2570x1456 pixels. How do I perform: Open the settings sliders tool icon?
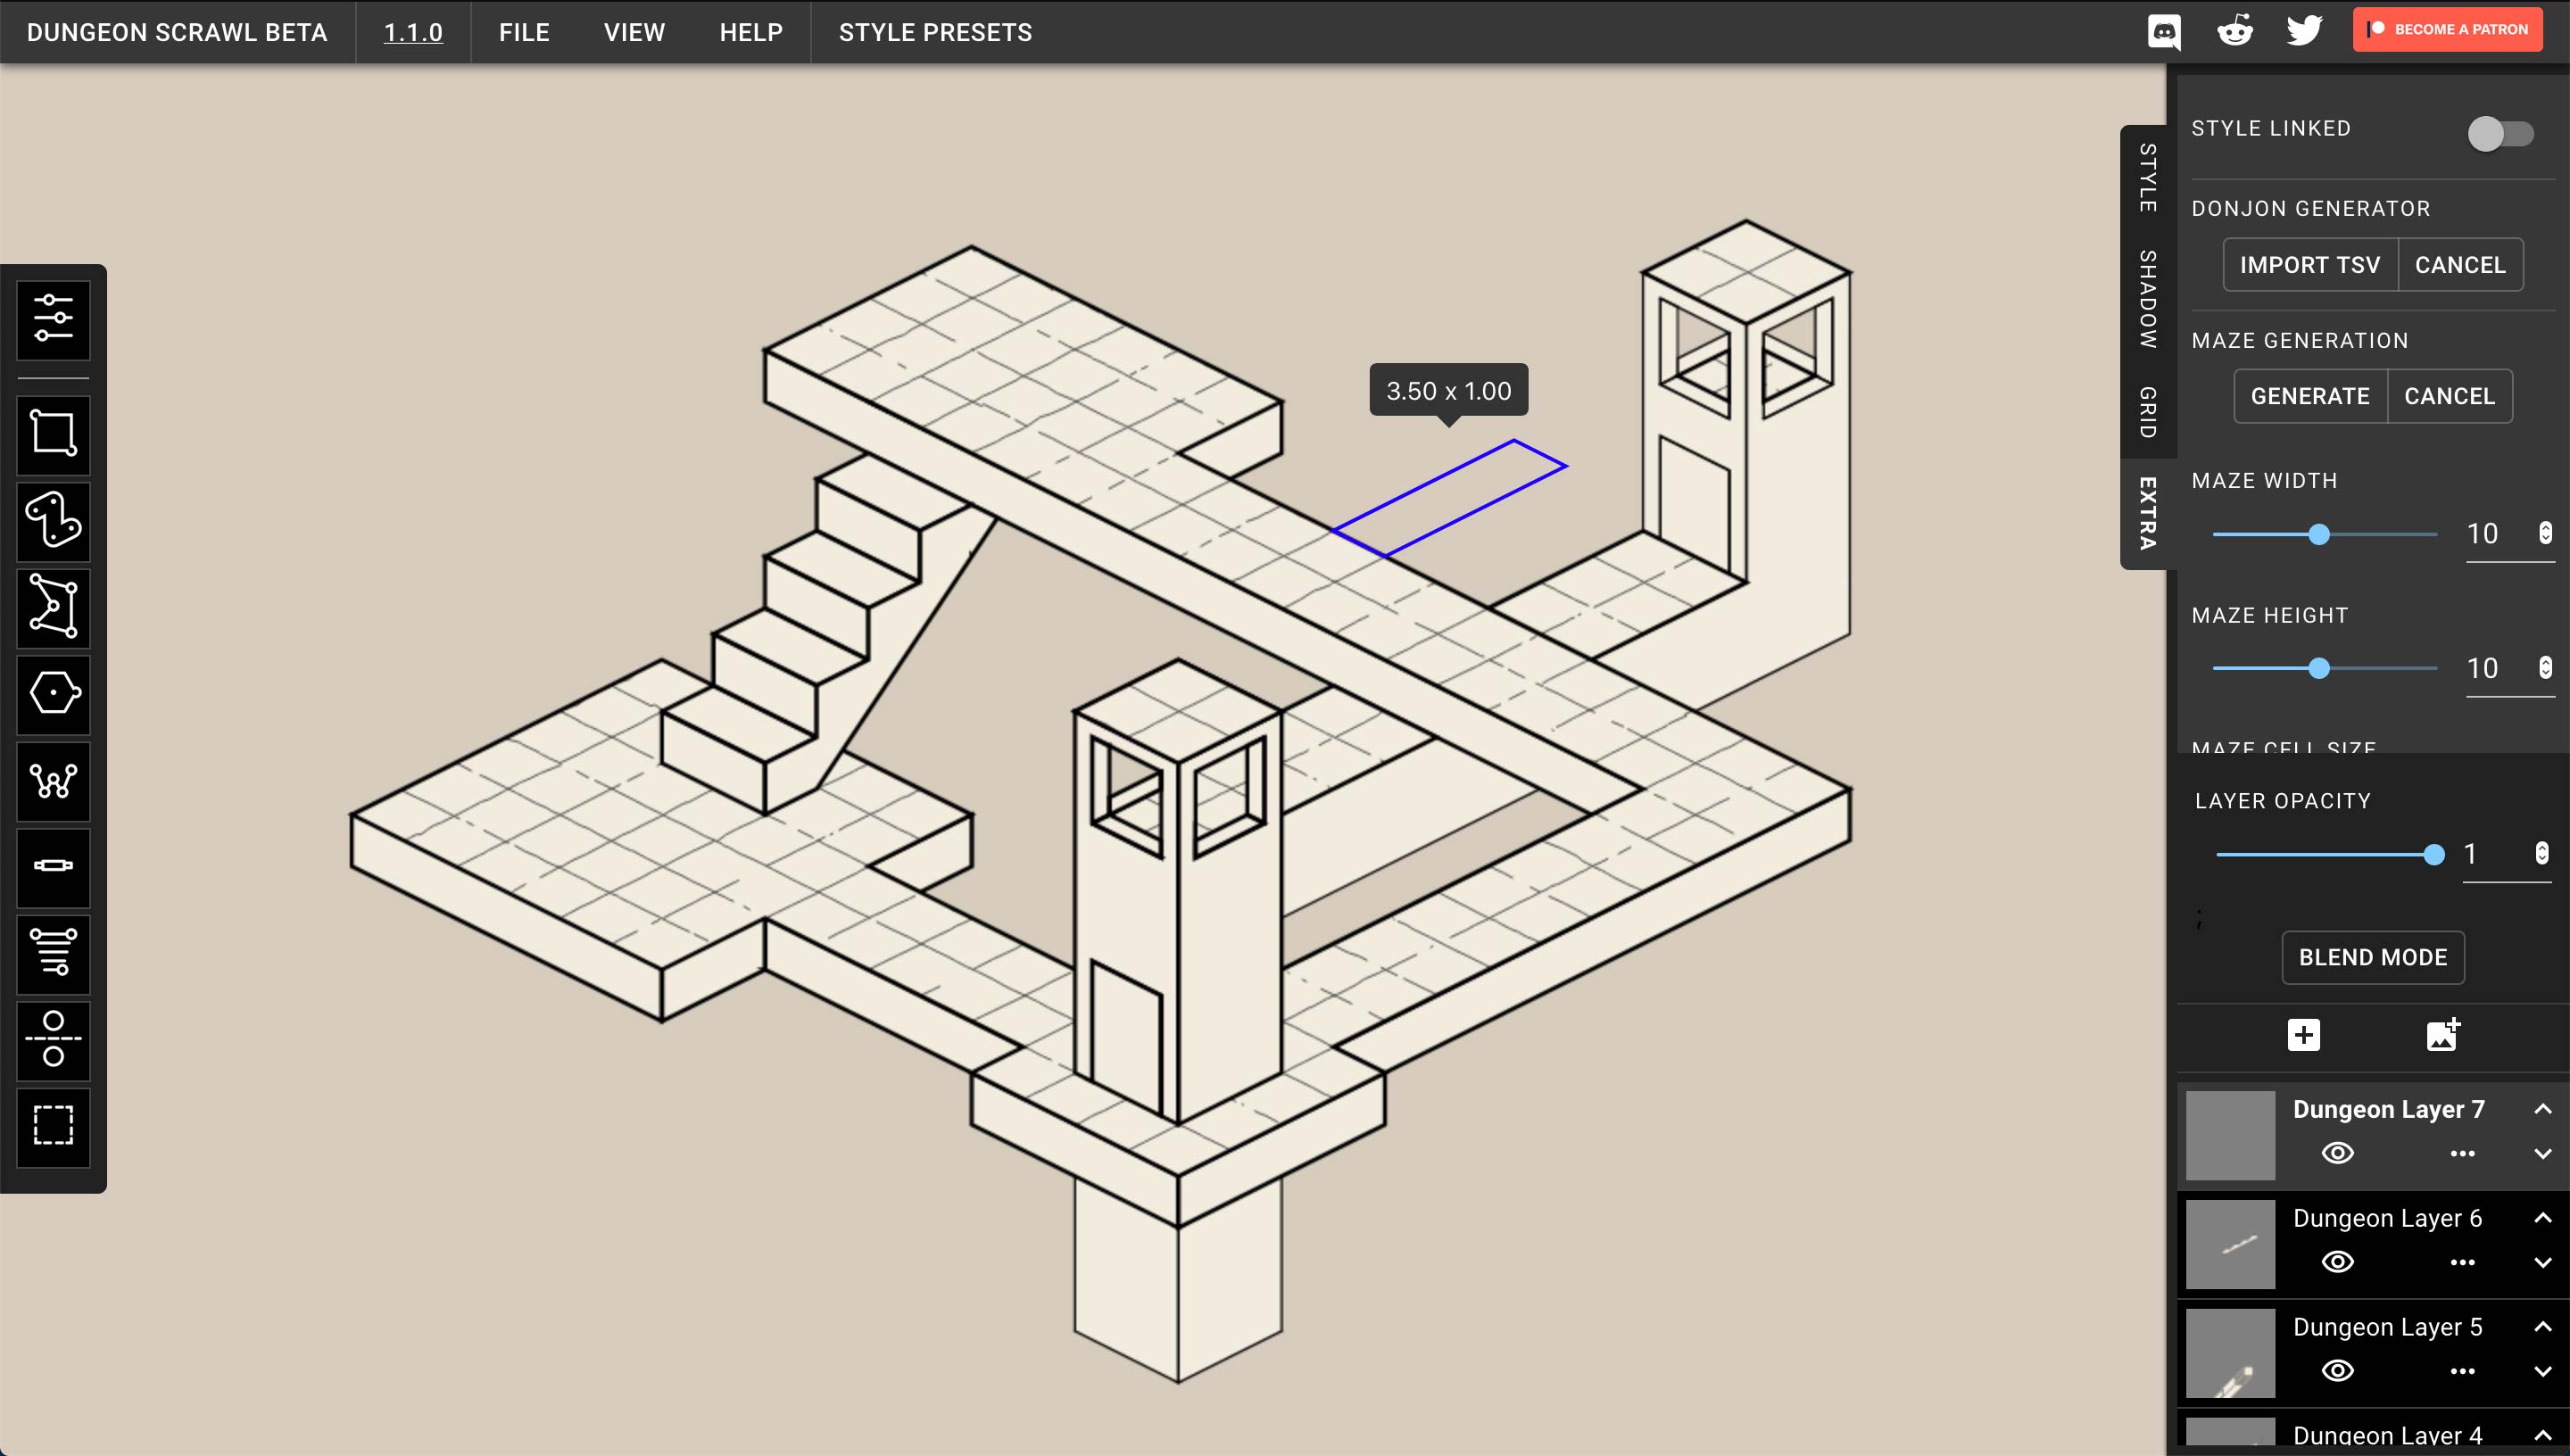pos(53,319)
